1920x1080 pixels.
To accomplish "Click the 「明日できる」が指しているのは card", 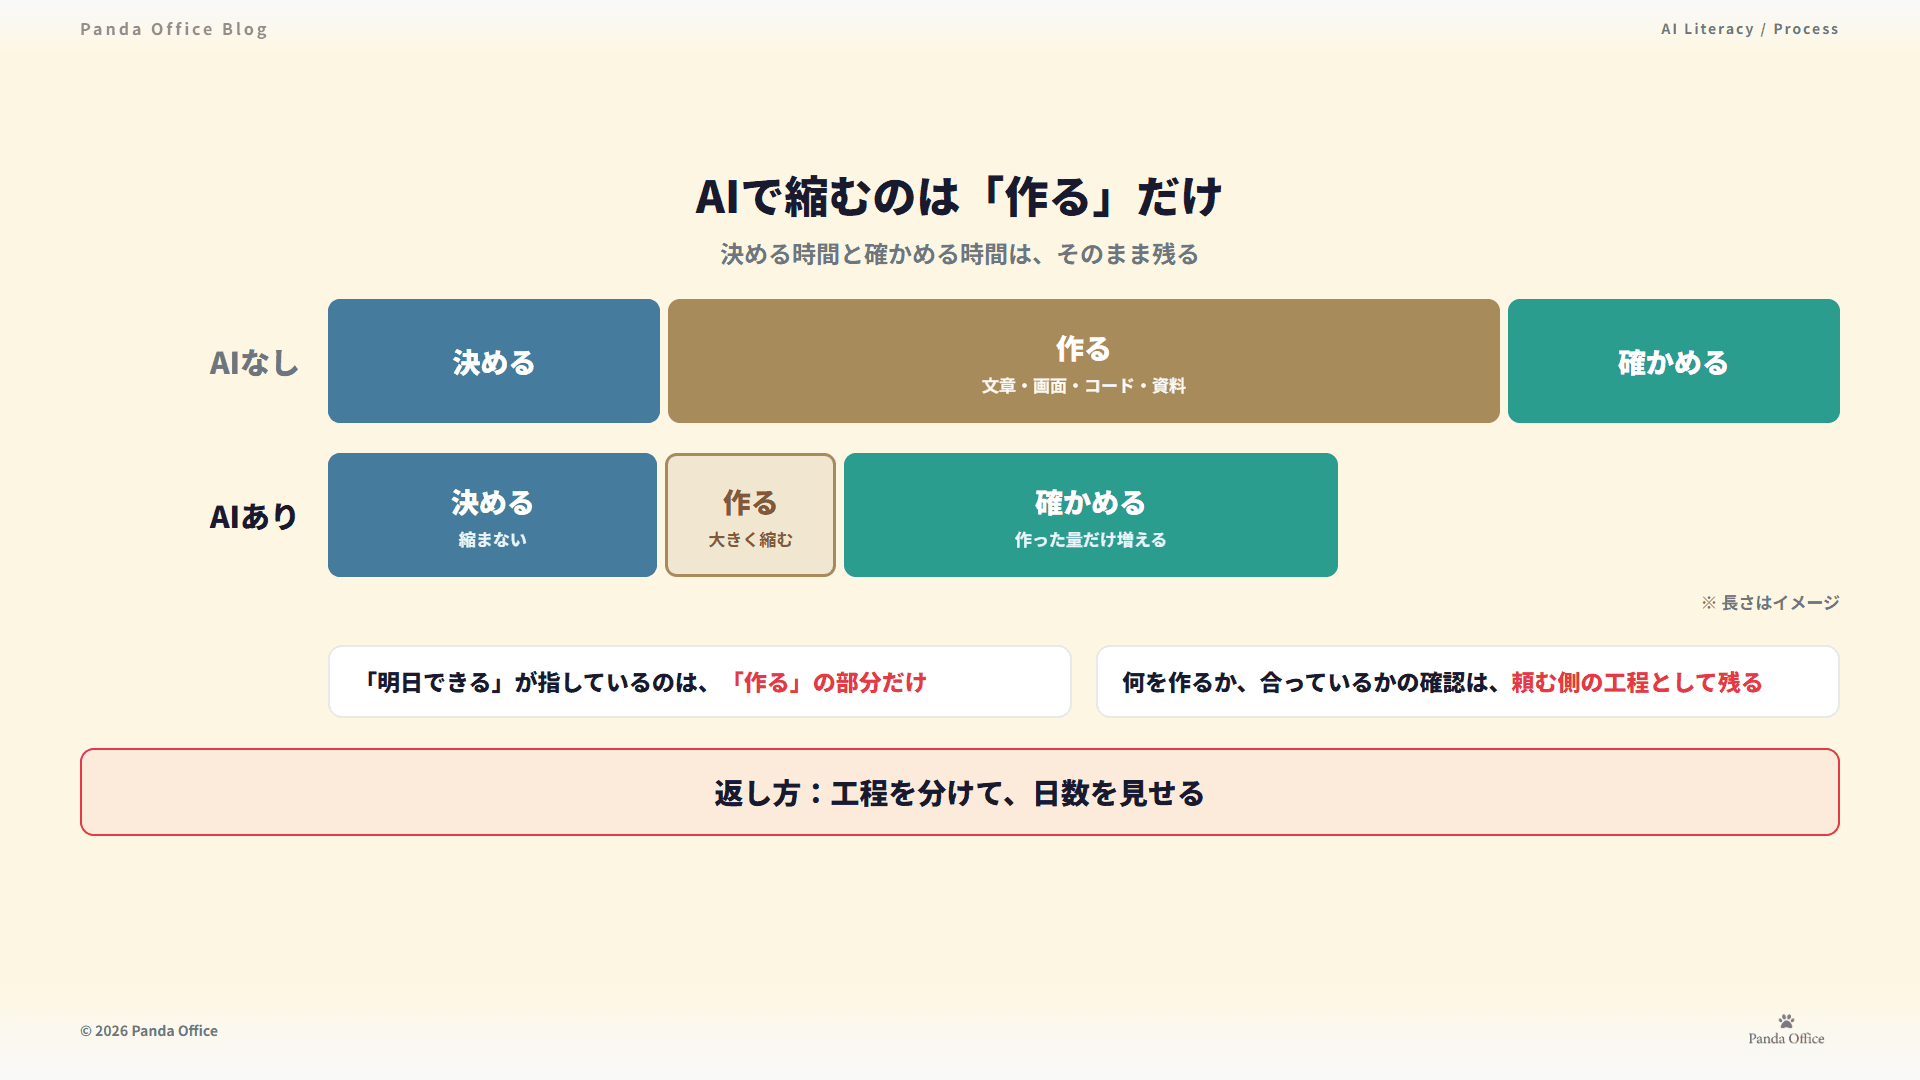I will tap(700, 681).
